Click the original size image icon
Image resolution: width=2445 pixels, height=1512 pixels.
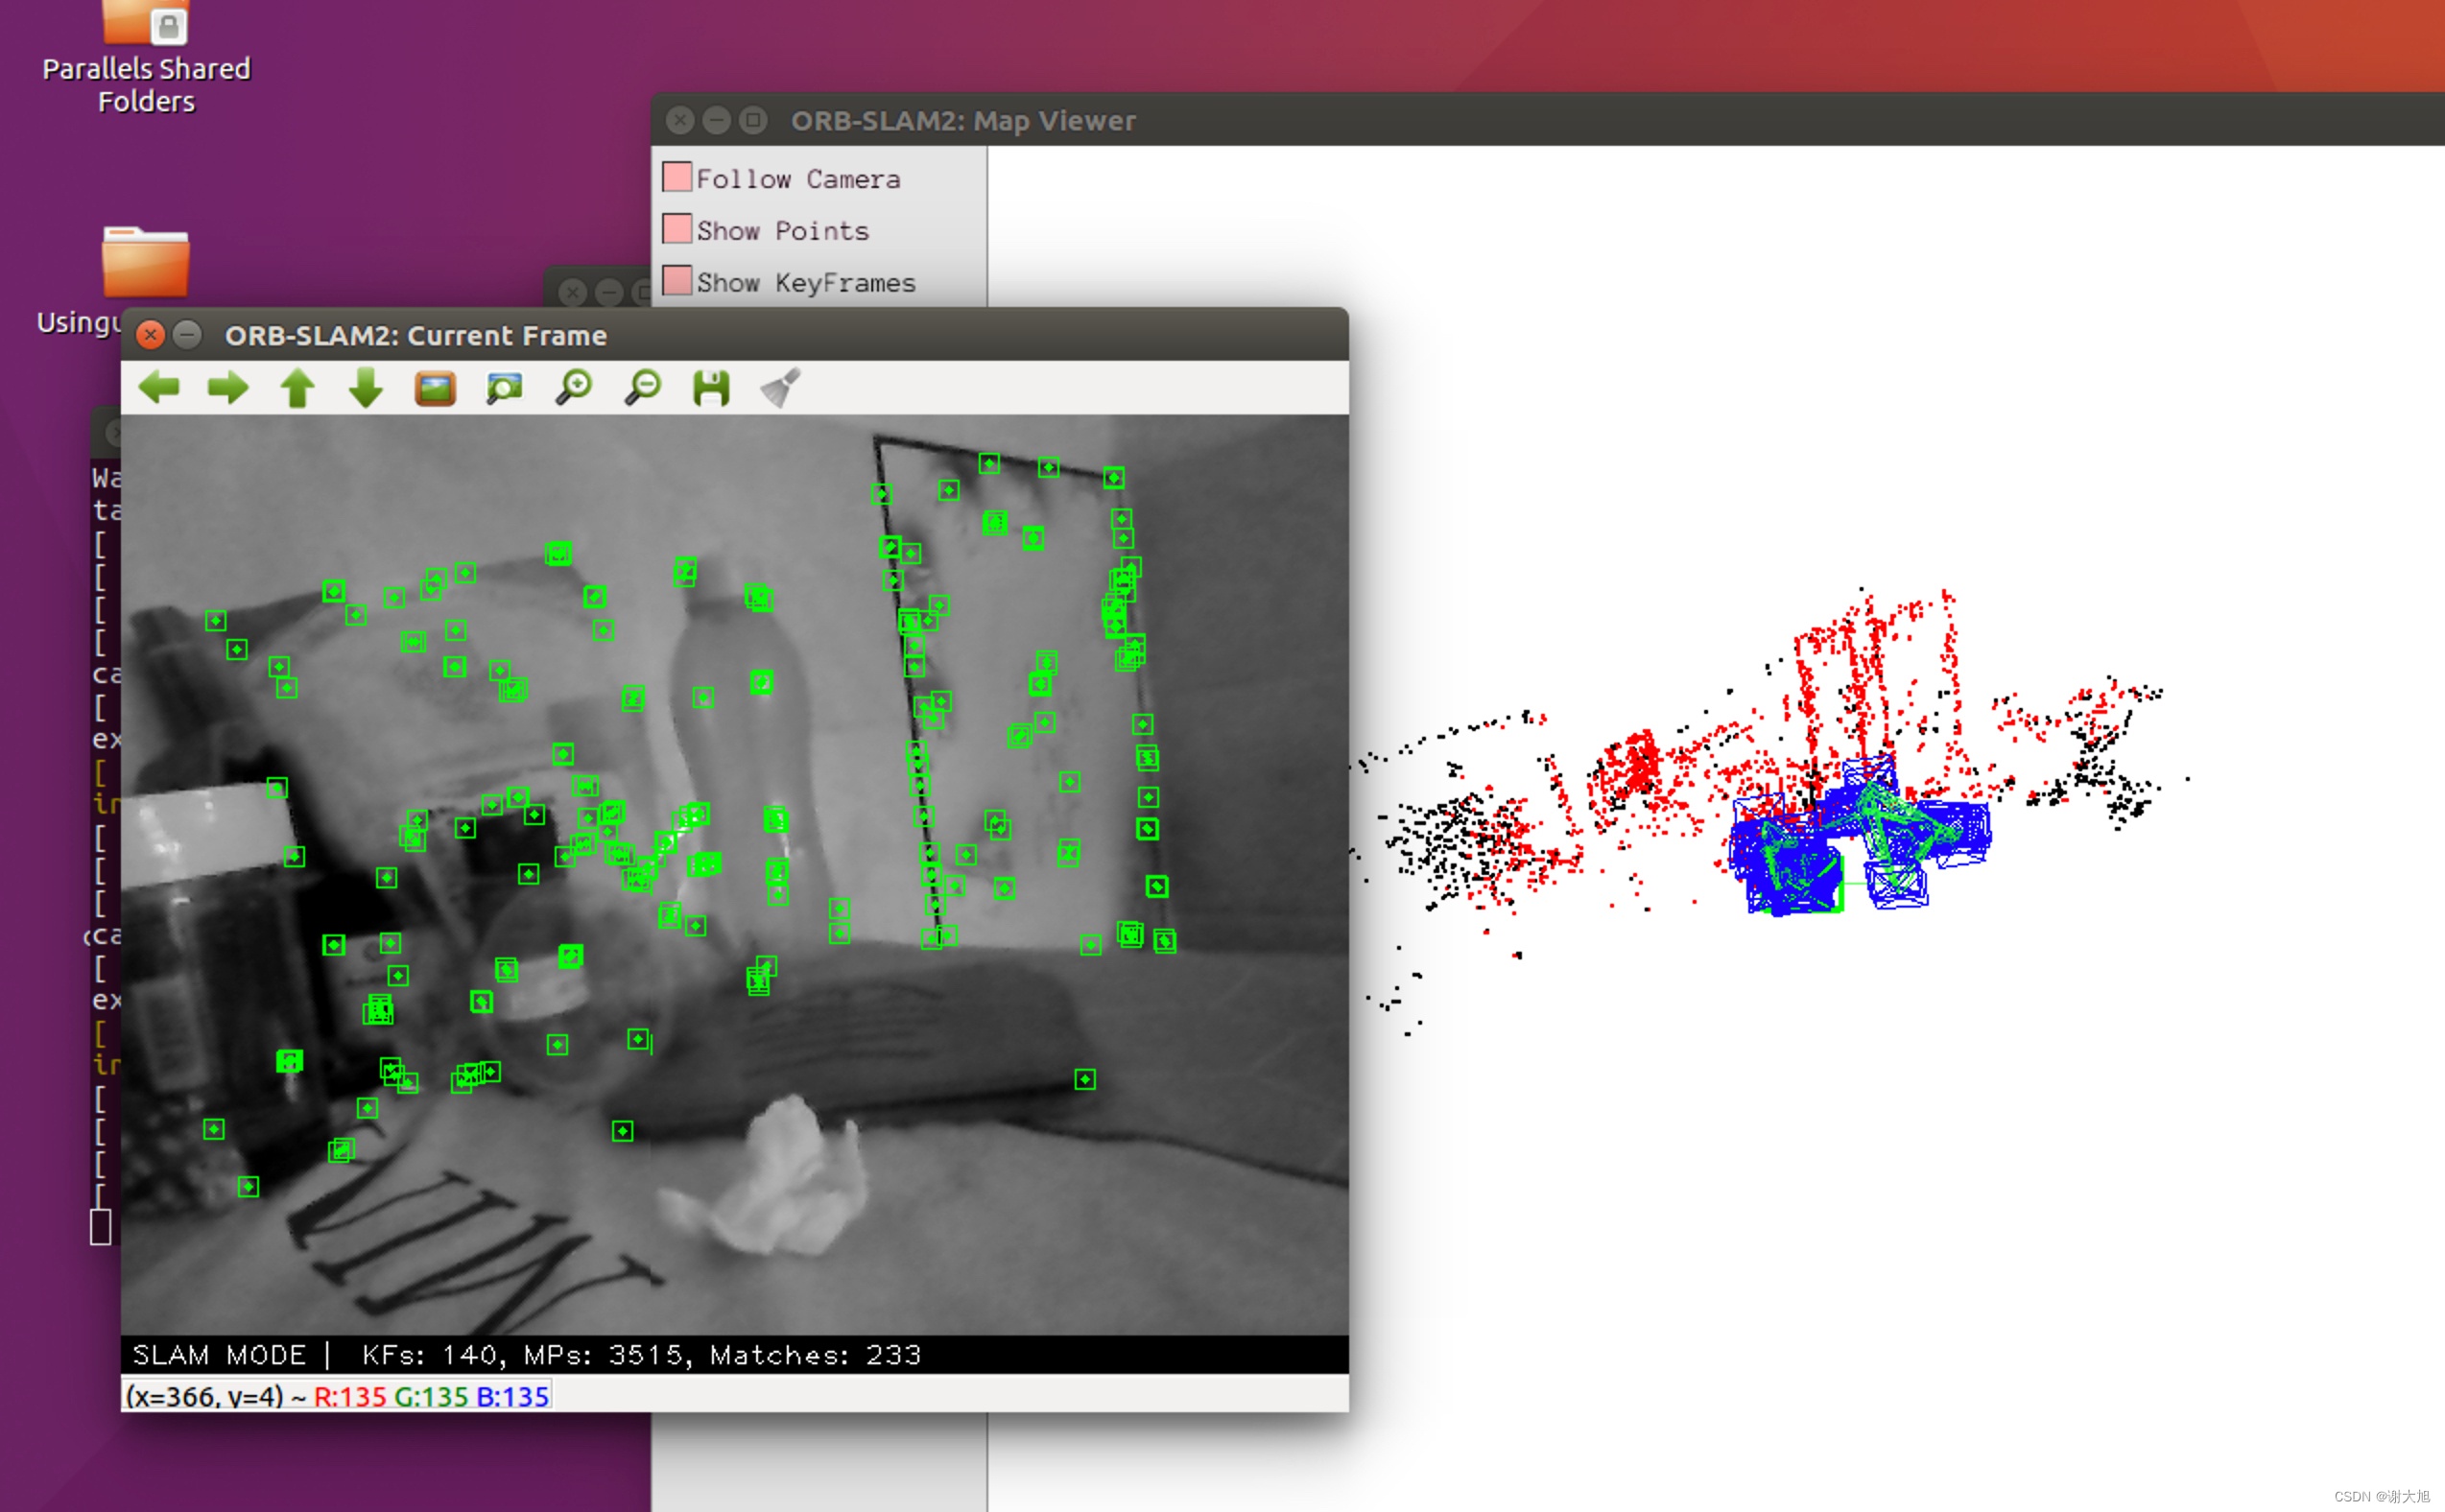click(x=435, y=387)
